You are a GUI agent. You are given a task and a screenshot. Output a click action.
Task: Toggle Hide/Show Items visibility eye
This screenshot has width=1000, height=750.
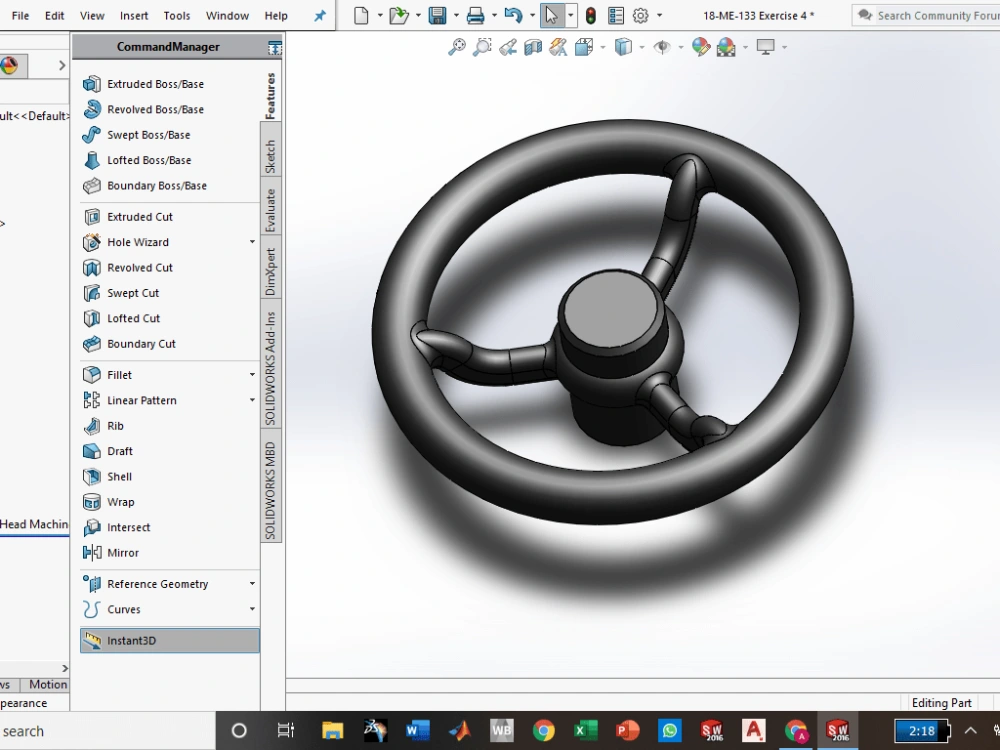662,46
